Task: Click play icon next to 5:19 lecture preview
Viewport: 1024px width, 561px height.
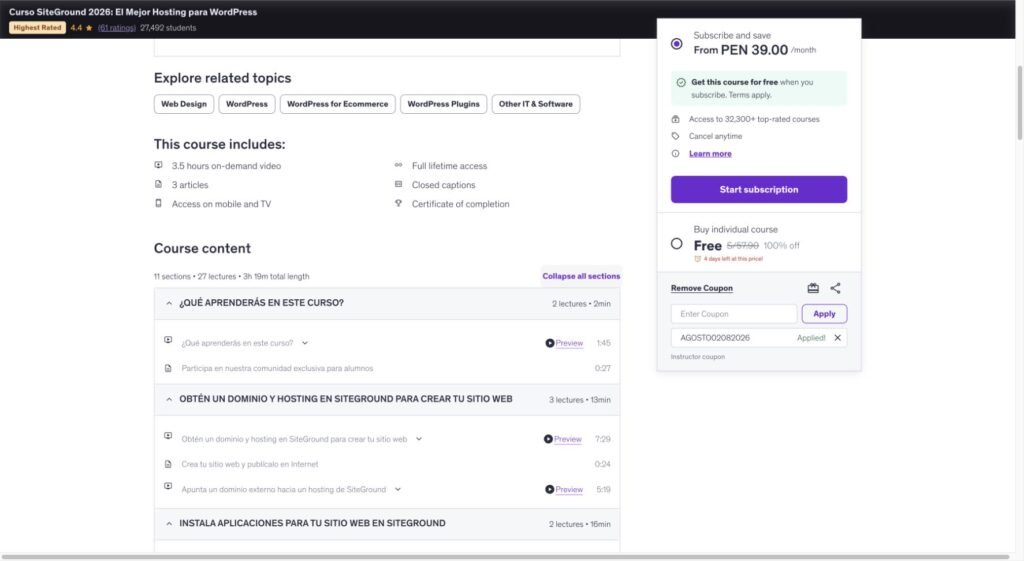Action: click(x=550, y=489)
